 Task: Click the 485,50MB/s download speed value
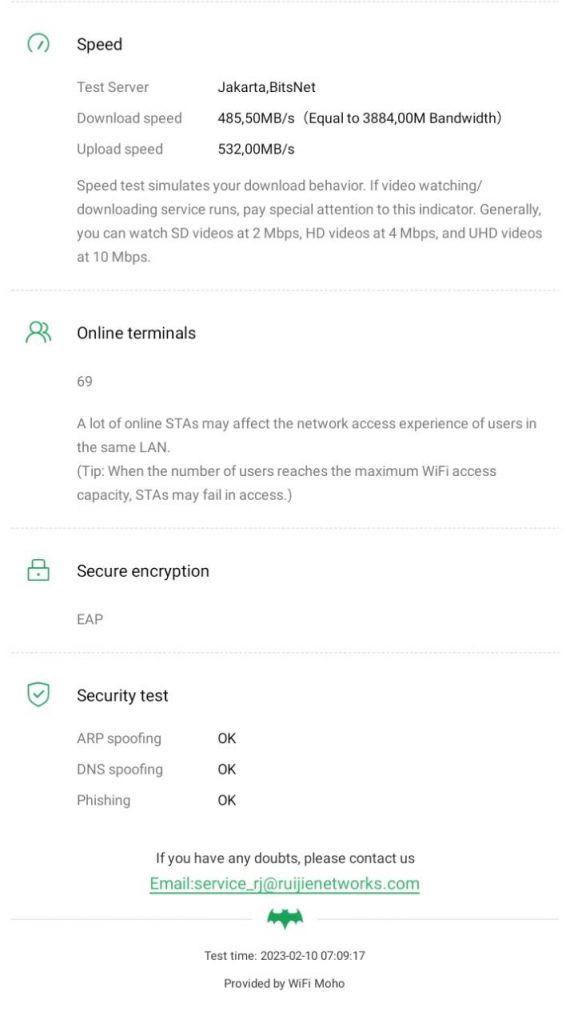pyautogui.click(x=256, y=118)
